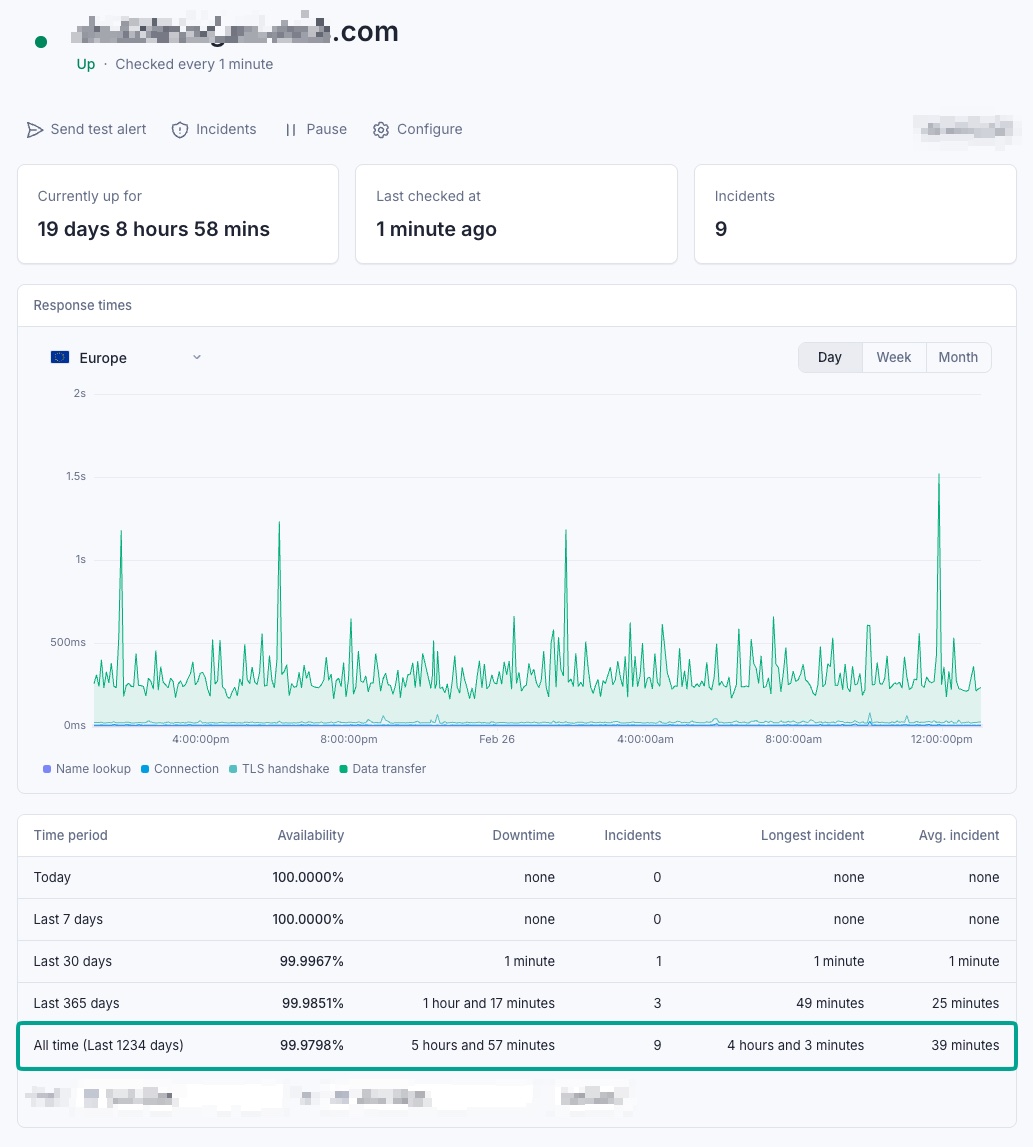This screenshot has height=1147, width=1033.
Task: Click the European Union flag icon
Action: coord(60,357)
